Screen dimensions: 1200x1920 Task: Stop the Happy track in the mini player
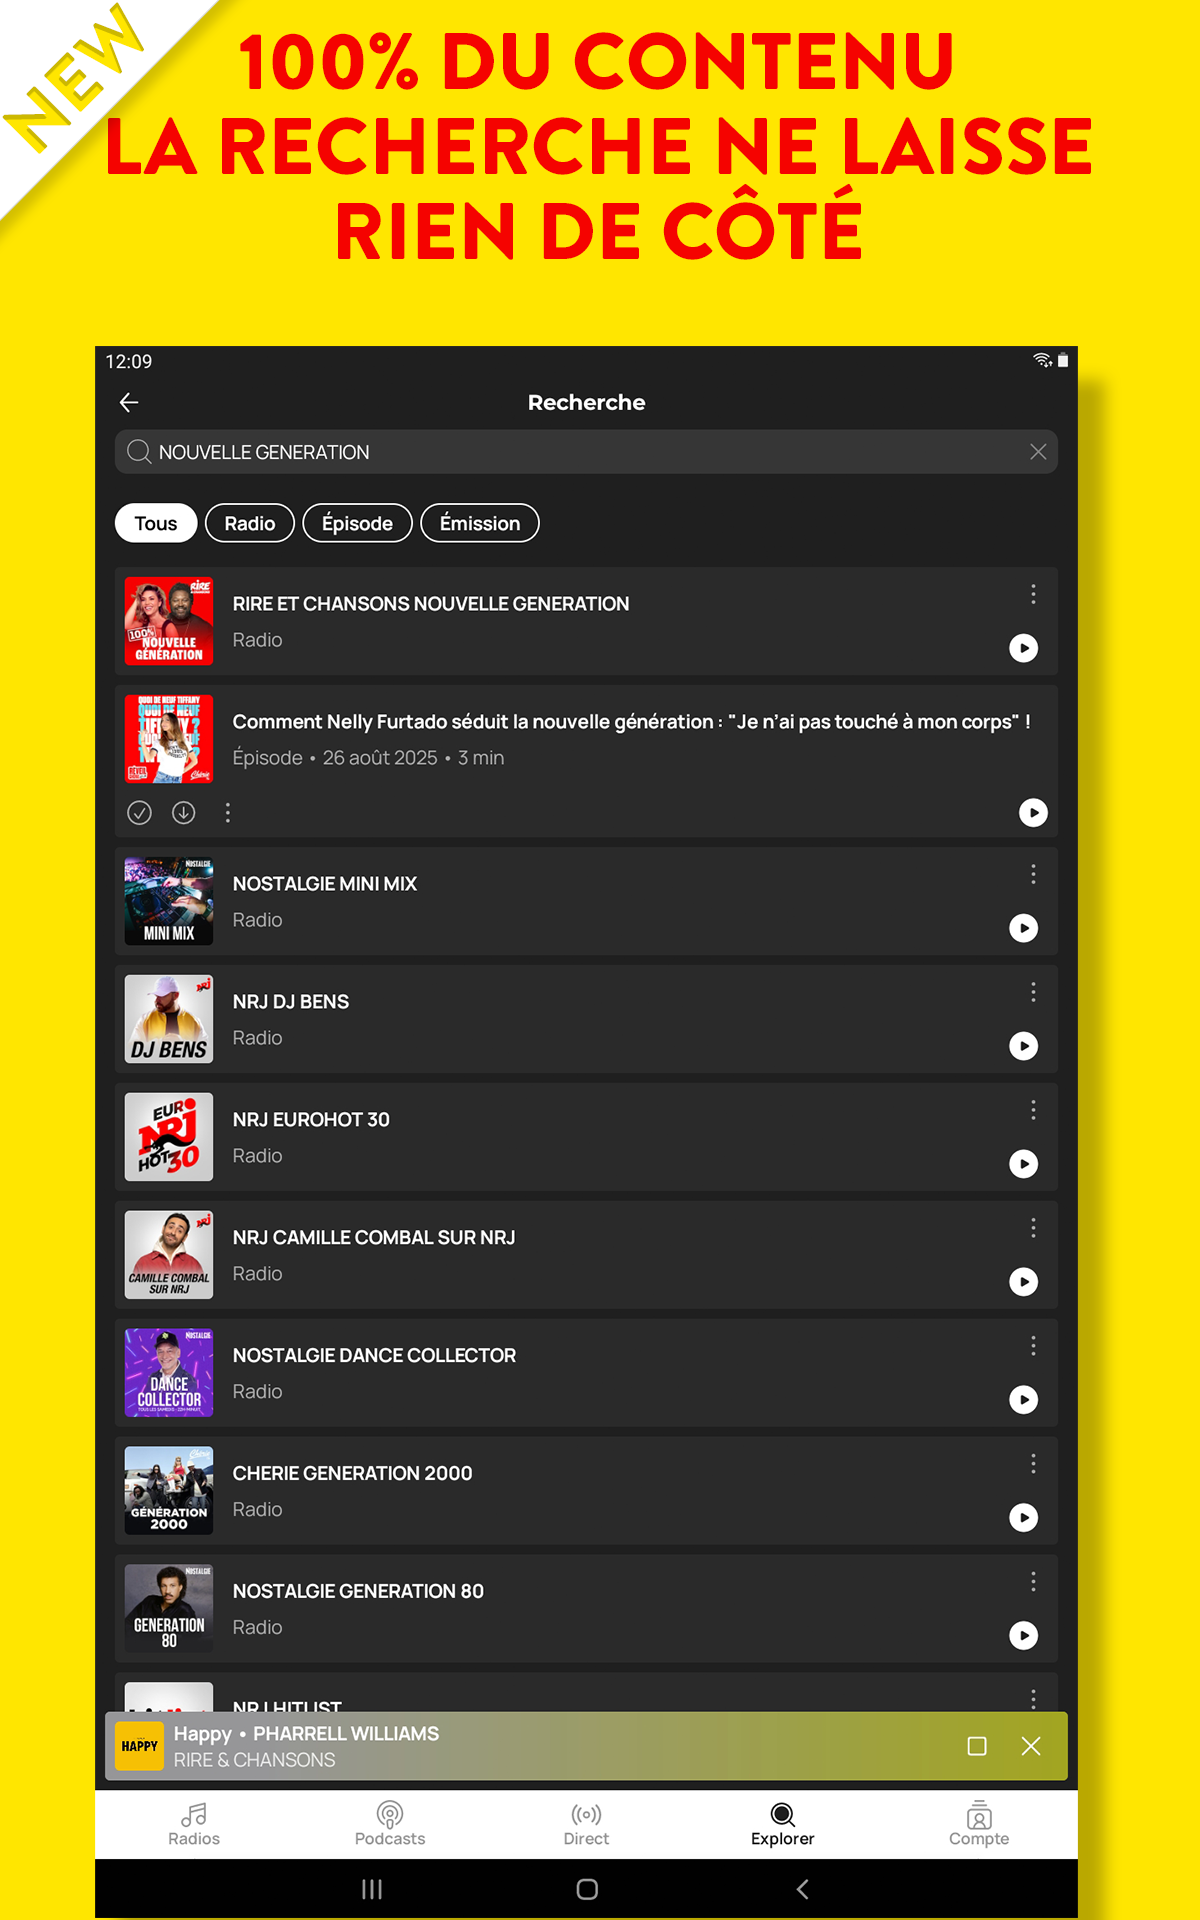coord(977,1746)
